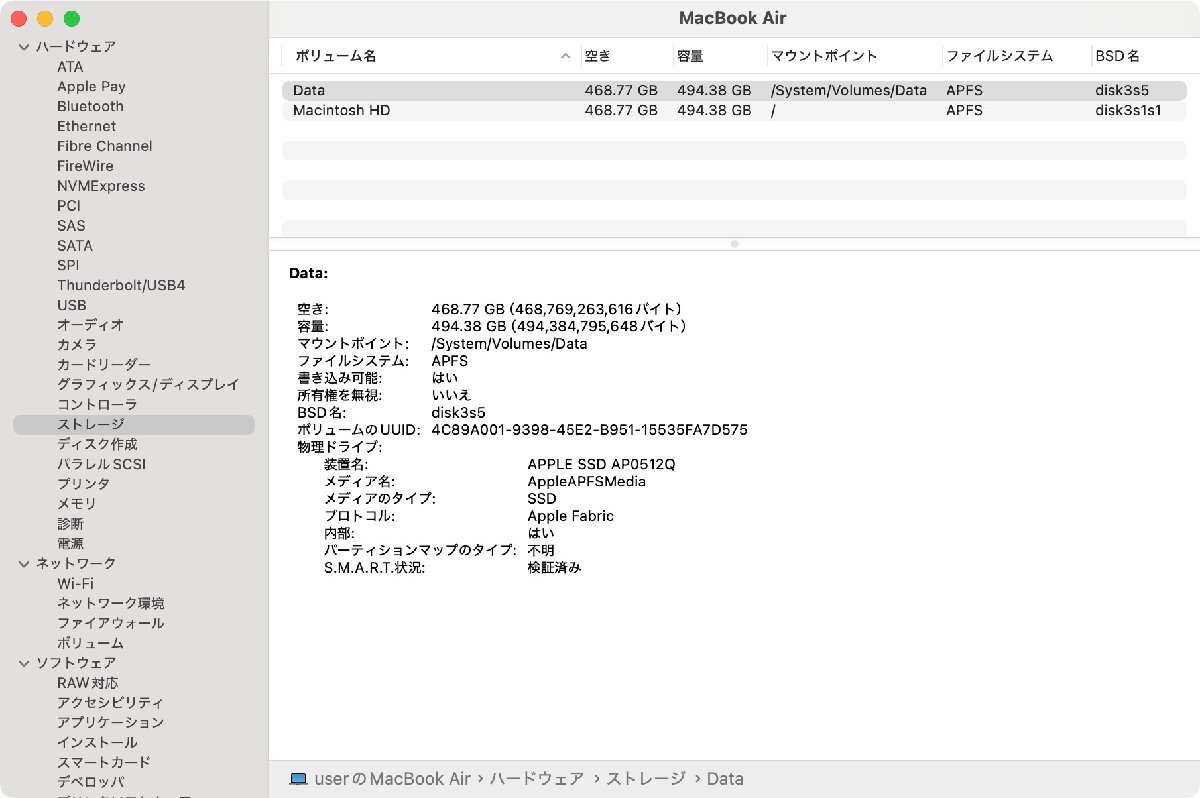Sort volumes by the 空き column

point(597,56)
